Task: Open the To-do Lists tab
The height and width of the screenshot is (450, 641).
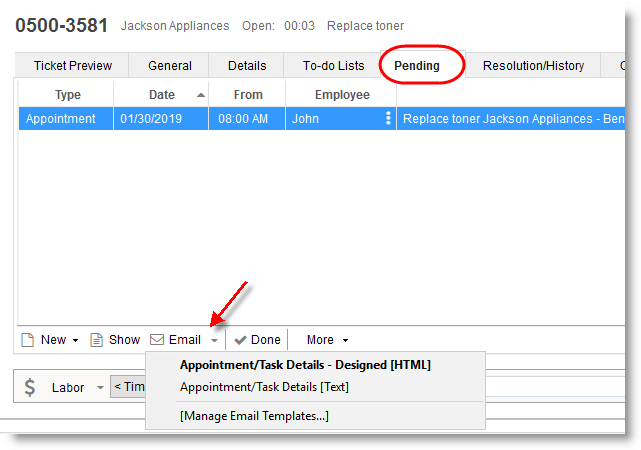Action: click(334, 66)
